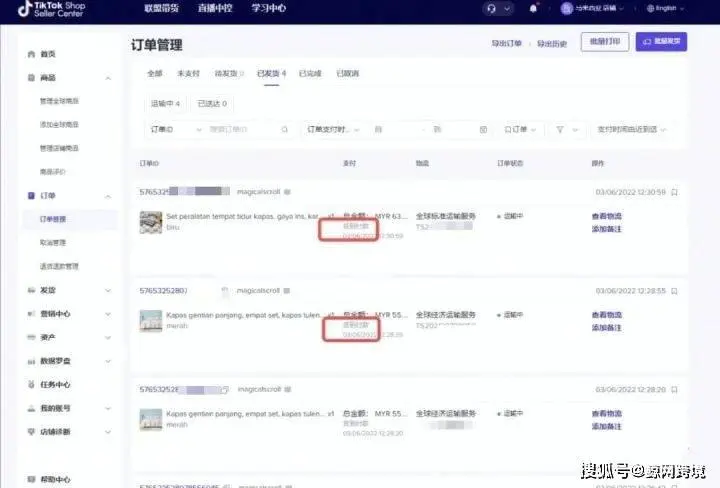Switch to the 已取消 tab

[x=348, y=73]
